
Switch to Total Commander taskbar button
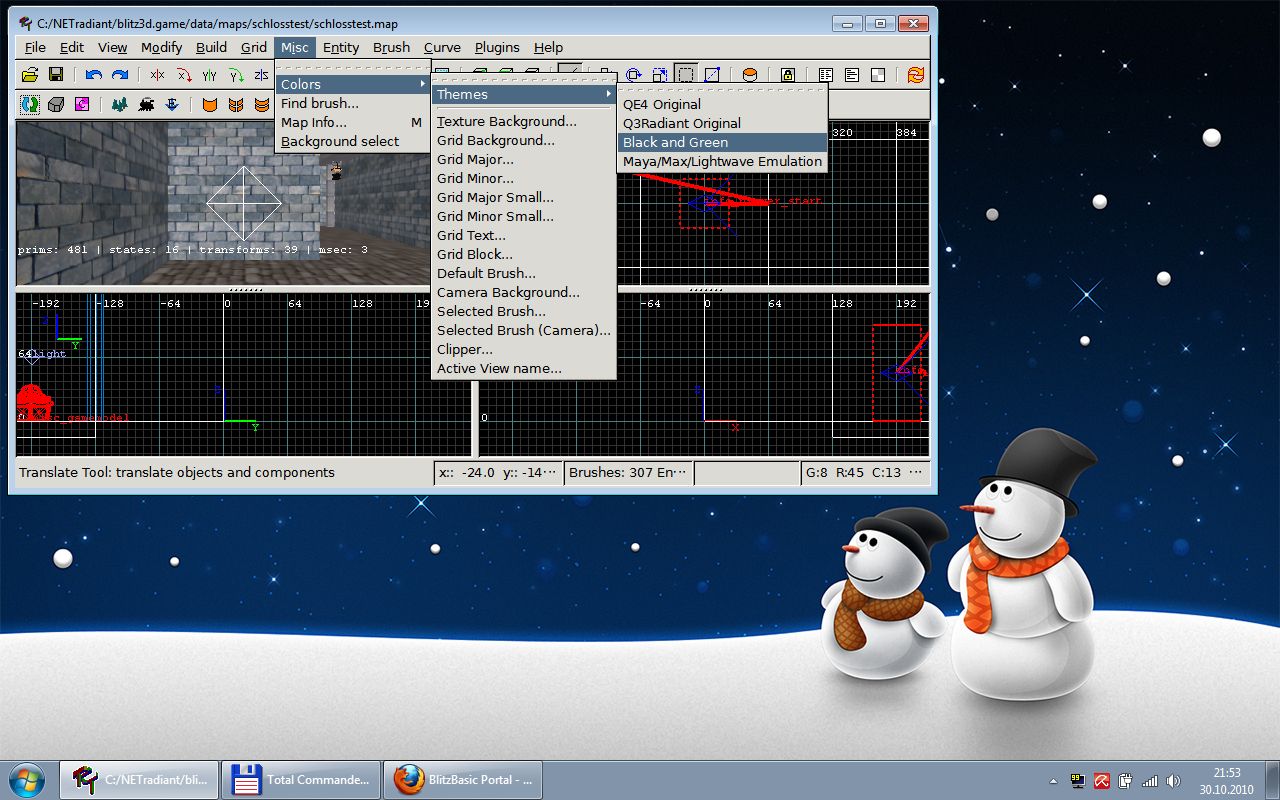tap(299, 779)
